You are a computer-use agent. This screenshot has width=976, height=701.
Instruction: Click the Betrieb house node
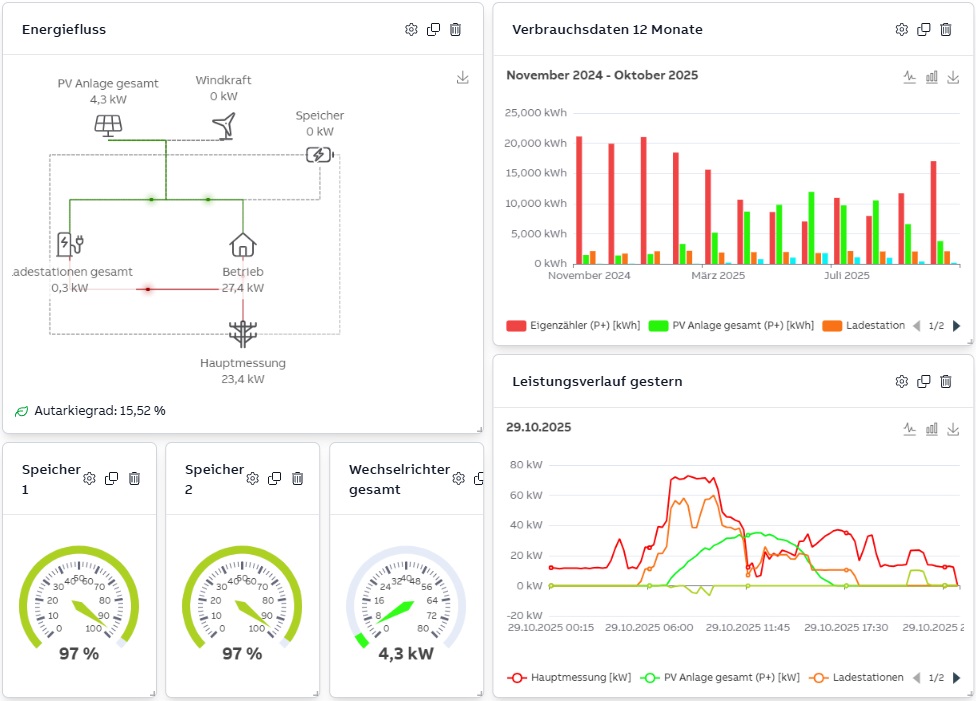coord(242,245)
